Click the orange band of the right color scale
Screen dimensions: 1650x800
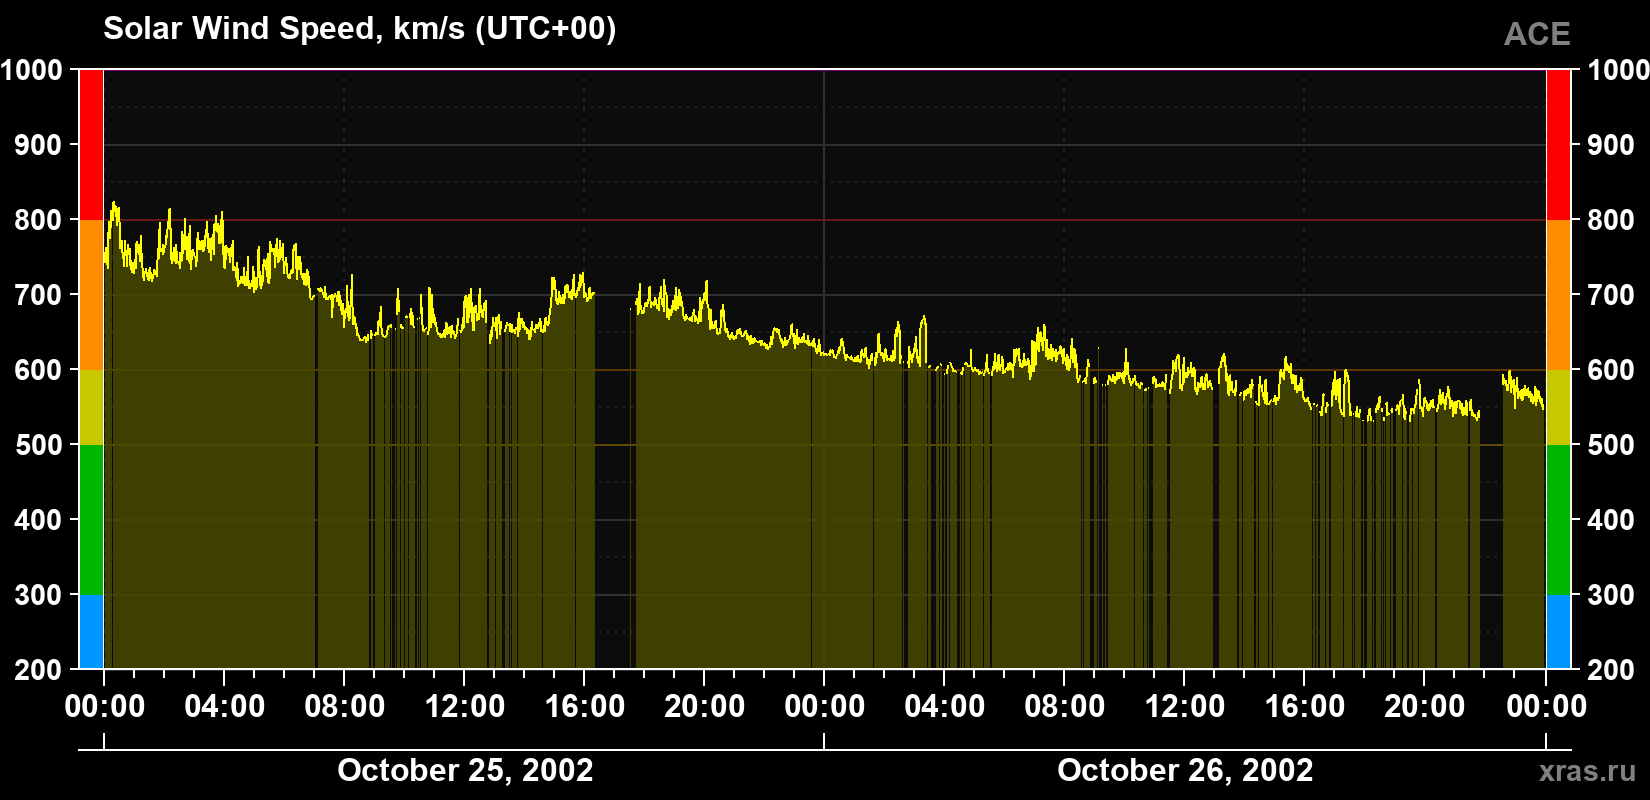[1558, 295]
